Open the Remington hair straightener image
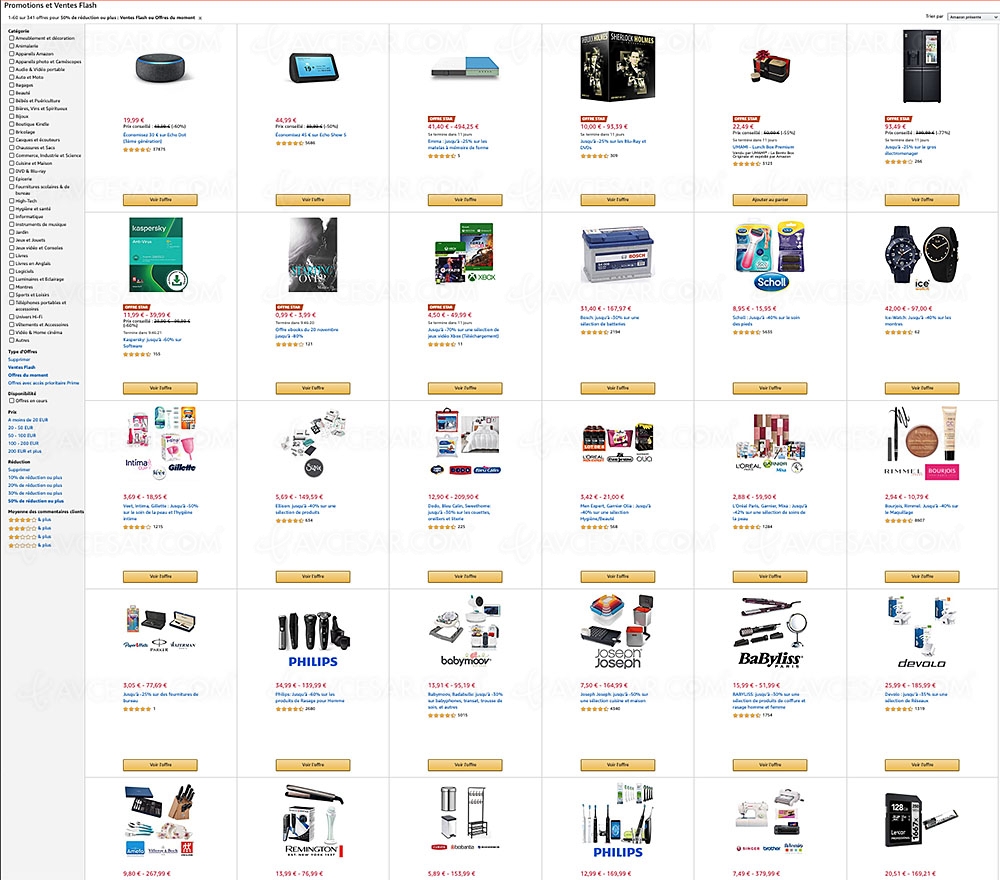 [312, 821]
